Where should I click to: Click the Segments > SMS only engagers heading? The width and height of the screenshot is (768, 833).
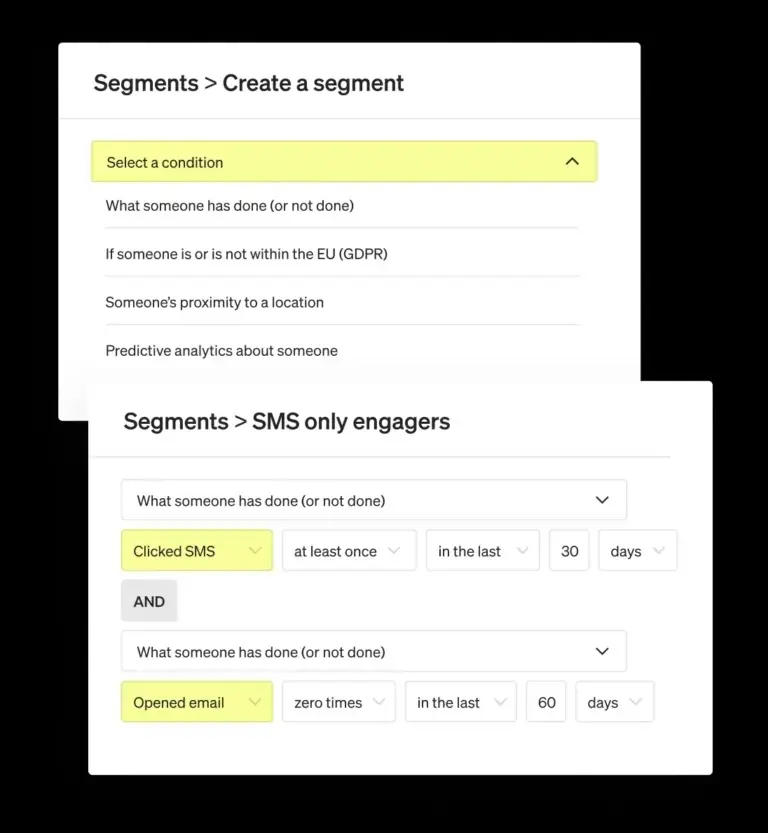point(286,422)
